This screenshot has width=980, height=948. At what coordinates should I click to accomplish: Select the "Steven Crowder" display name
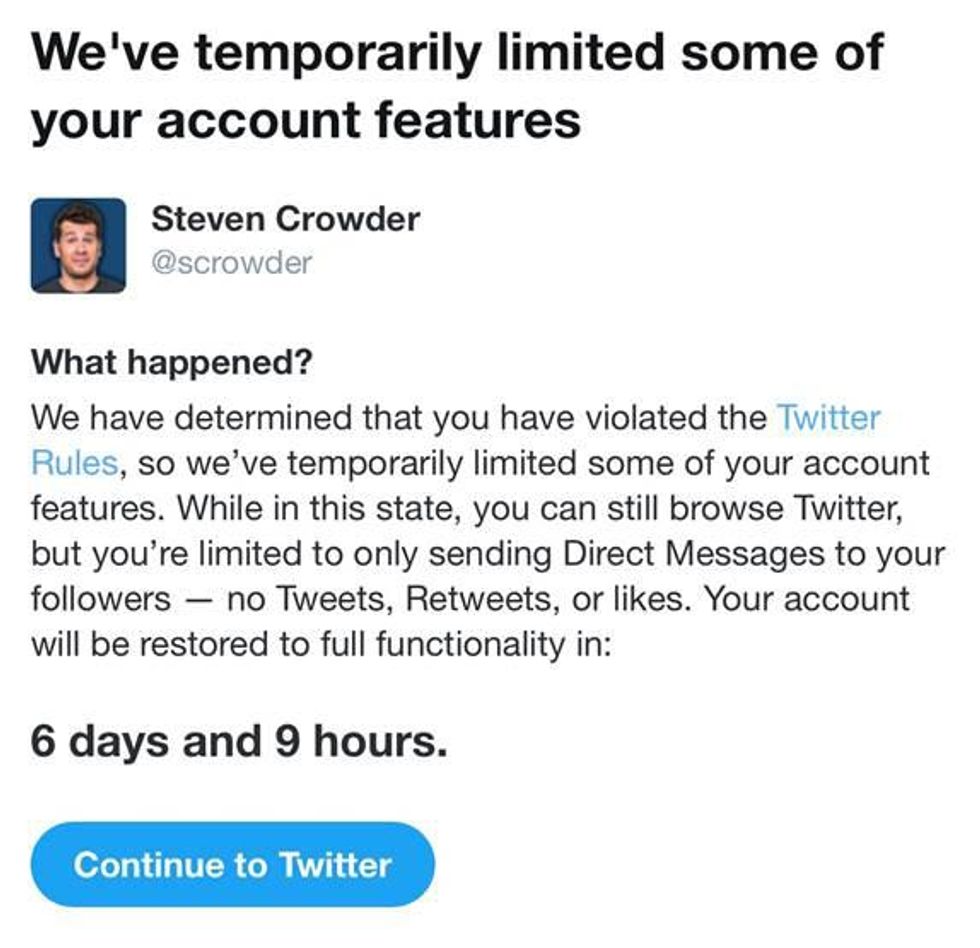click(285, 219)
